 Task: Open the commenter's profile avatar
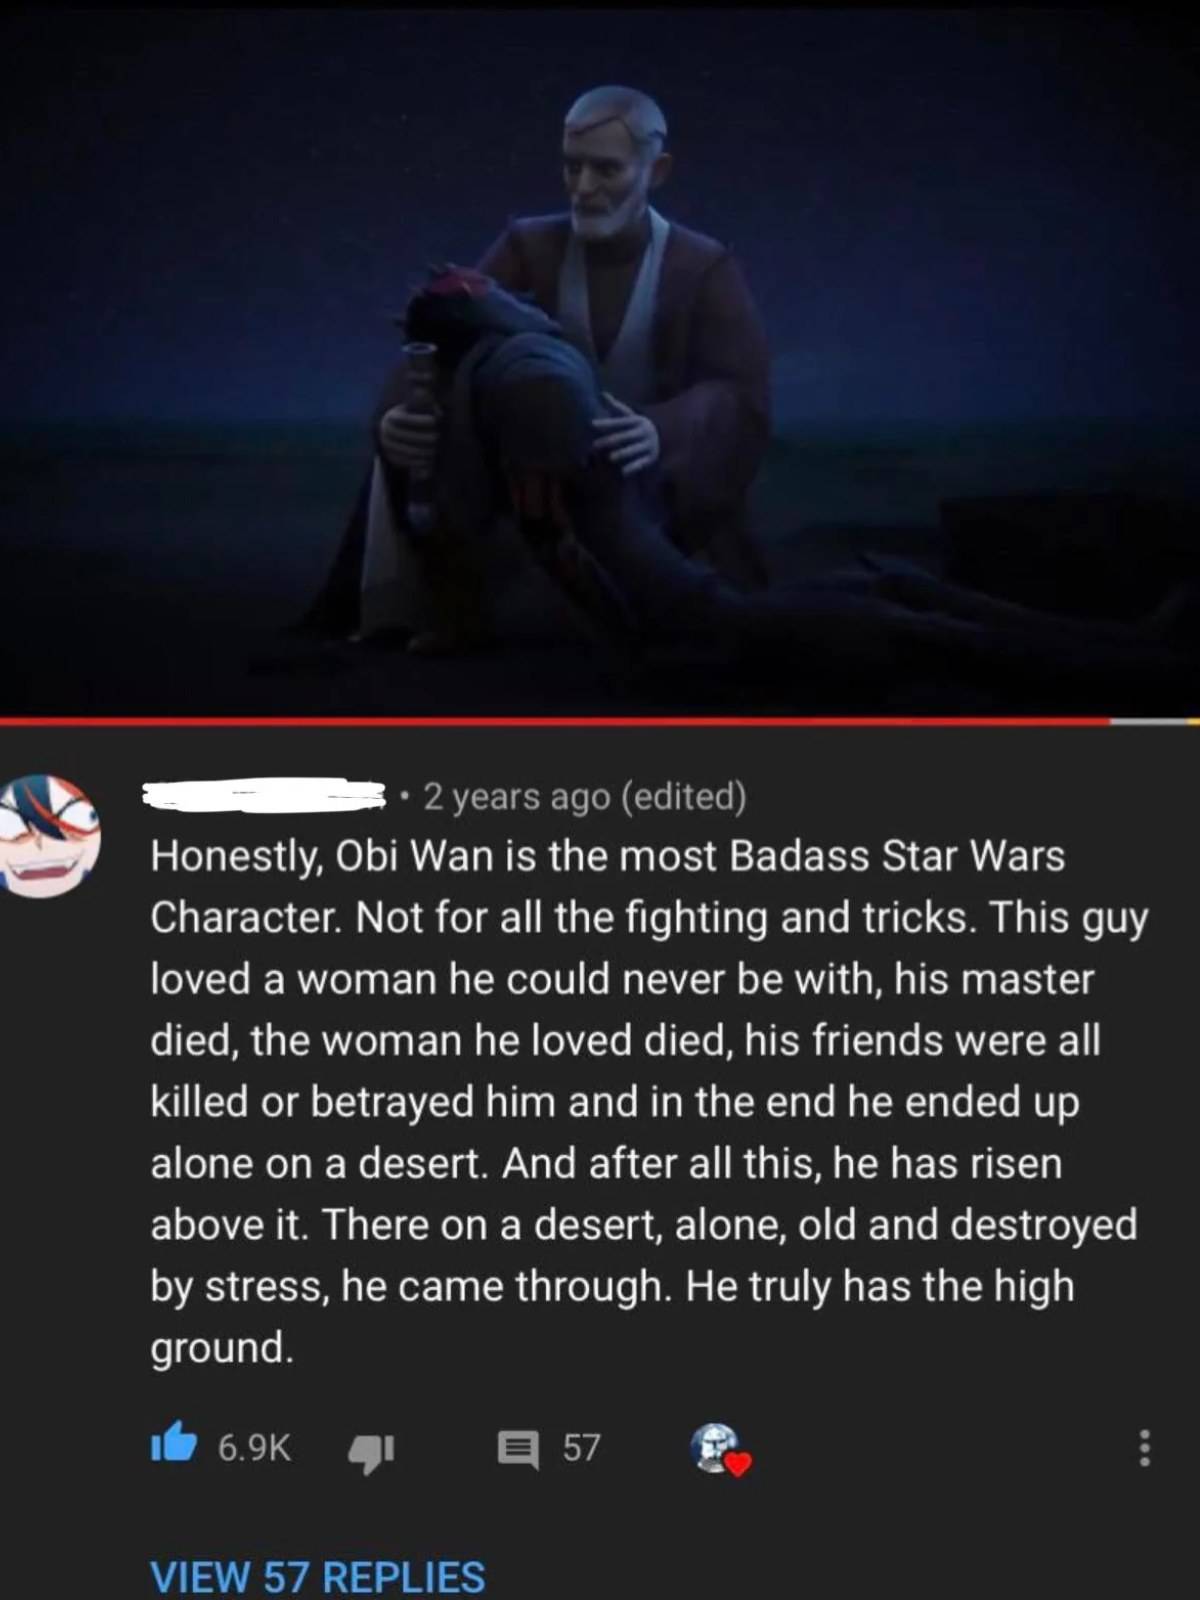[49, 835]
